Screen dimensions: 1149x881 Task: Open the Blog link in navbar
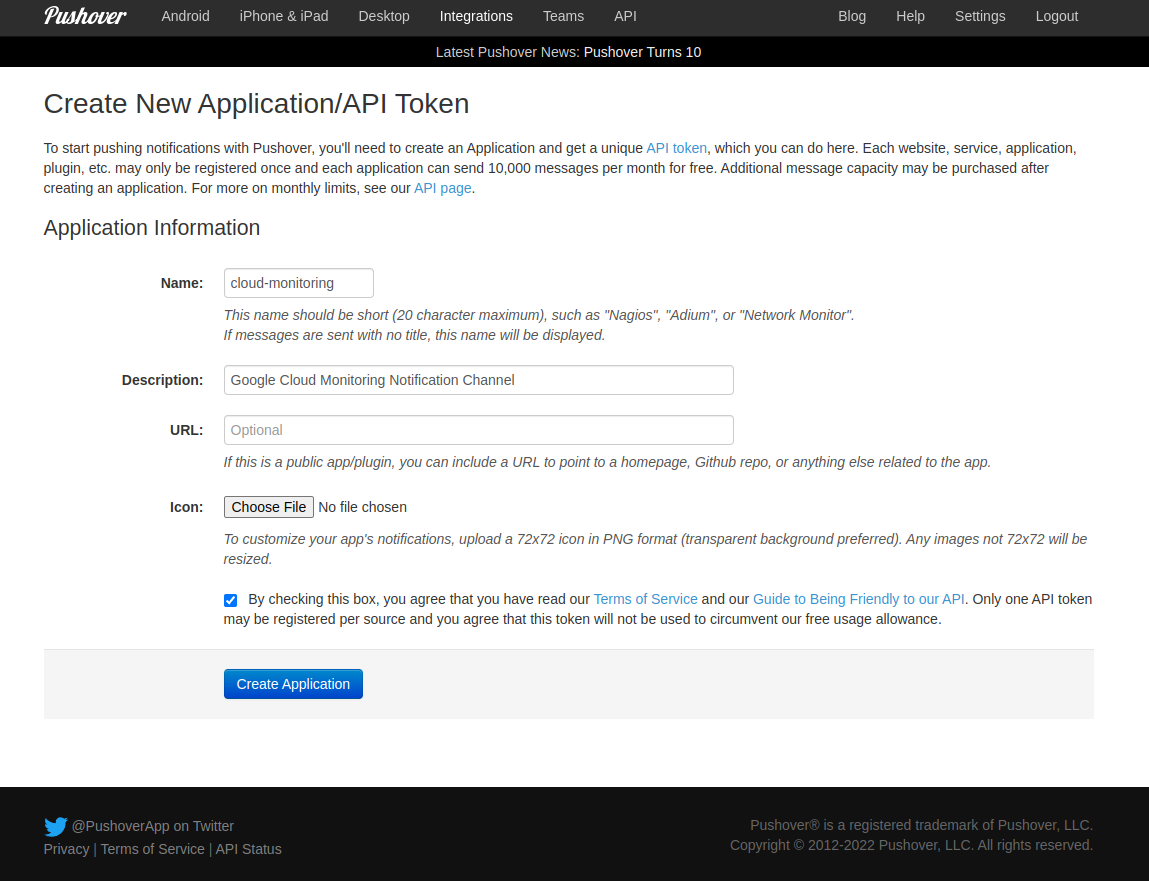click(852, 16)
